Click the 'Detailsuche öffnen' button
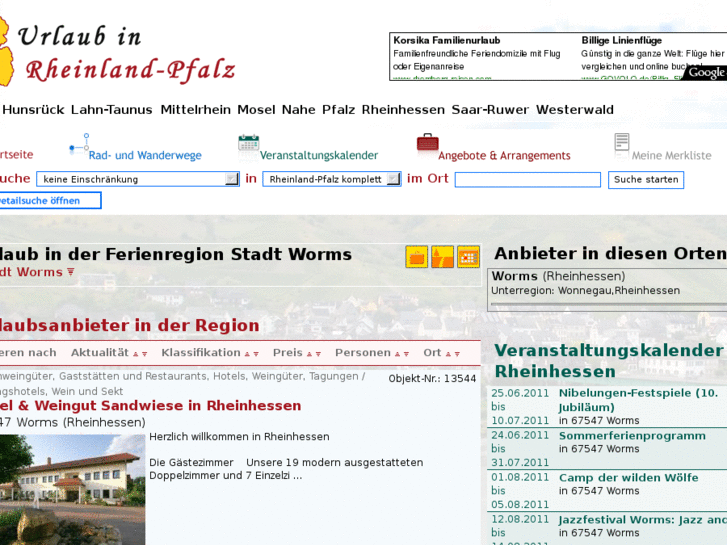 [x=50, y=200]
